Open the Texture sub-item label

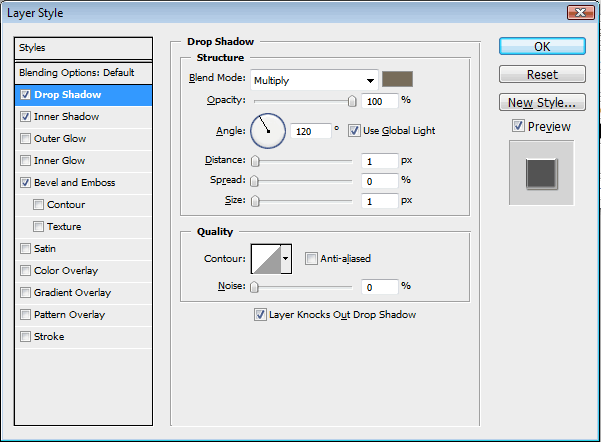click(64, 227)
